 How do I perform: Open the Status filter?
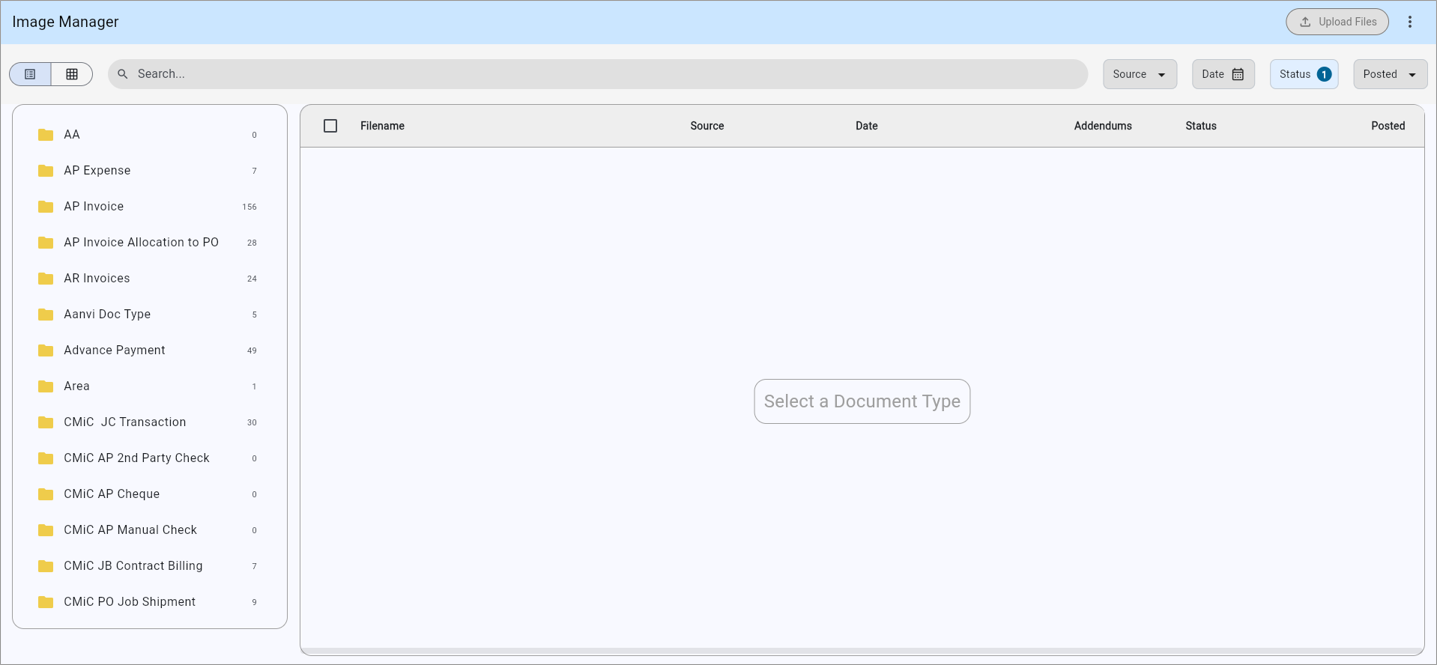point(1304,74)
